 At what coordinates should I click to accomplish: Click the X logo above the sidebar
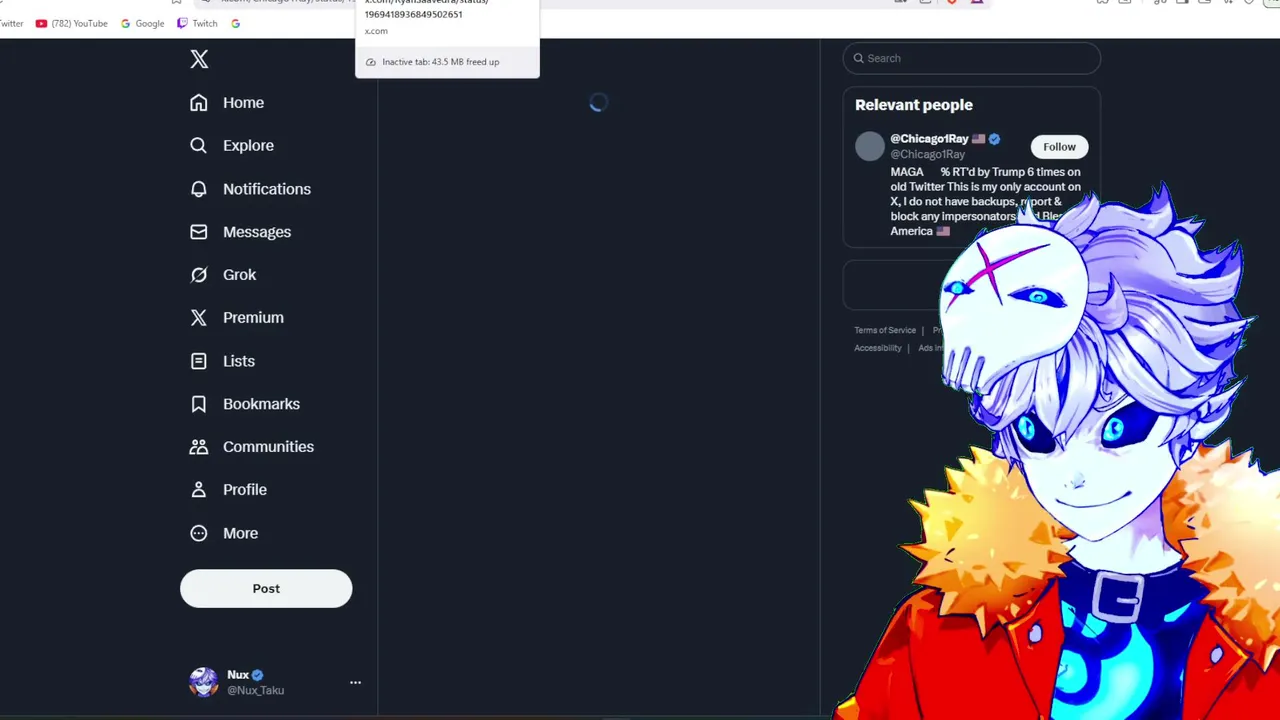tap(199, 59)
